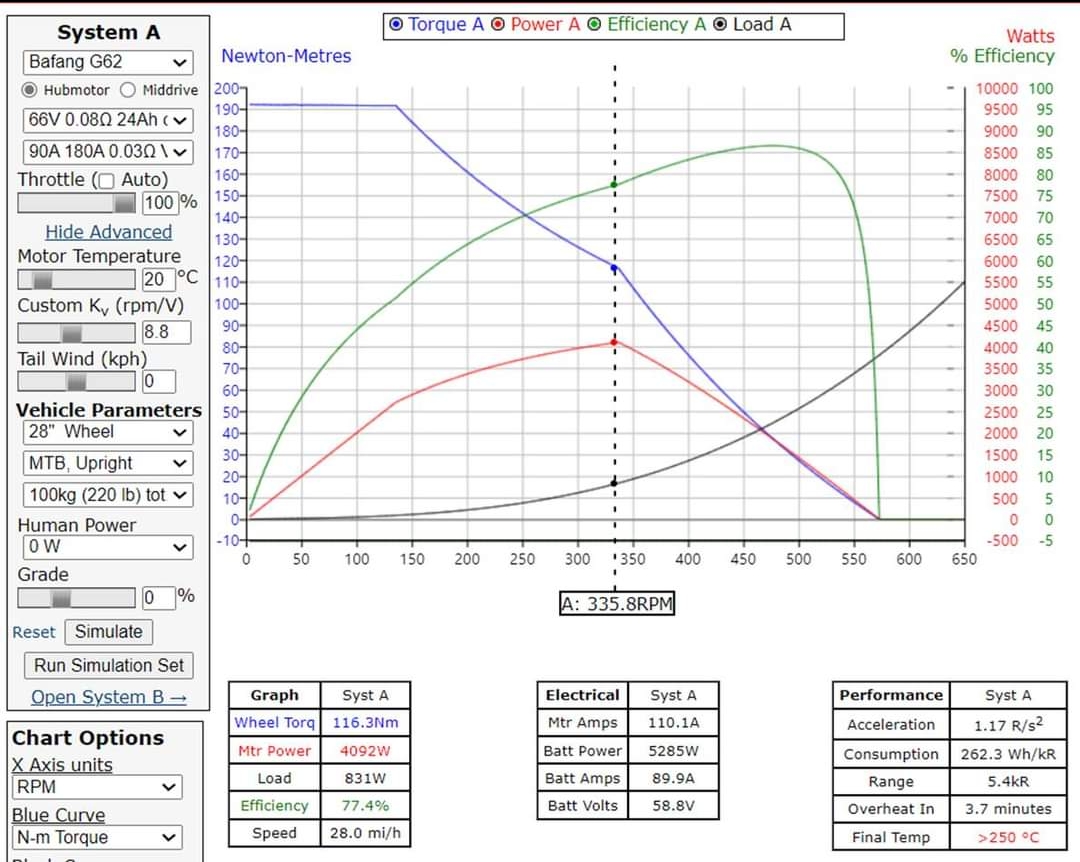
Task: Click the Motor Temperature slider
Action: tap(76, 279)
